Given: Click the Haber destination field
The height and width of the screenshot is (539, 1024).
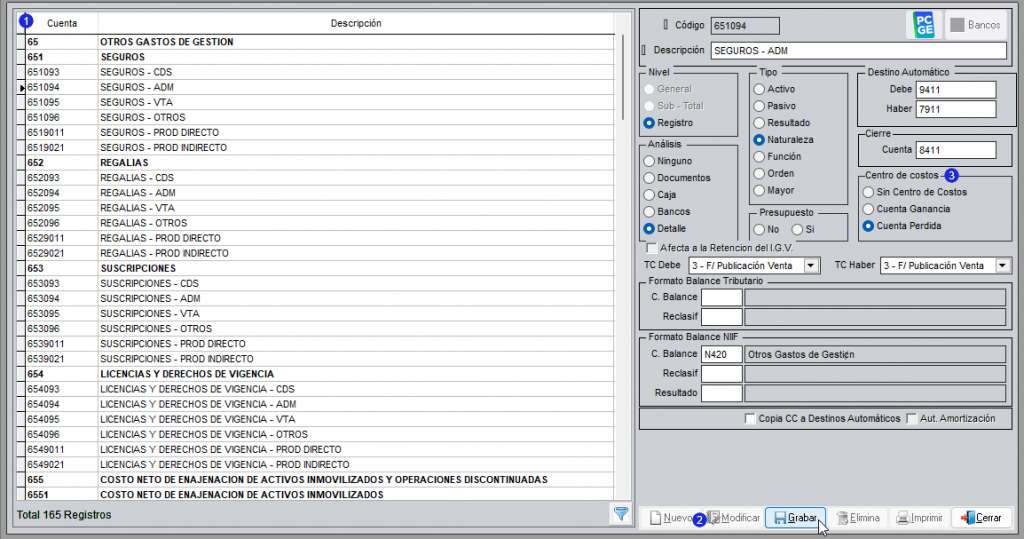Looking at the screenshot, I should click(956, 109).
